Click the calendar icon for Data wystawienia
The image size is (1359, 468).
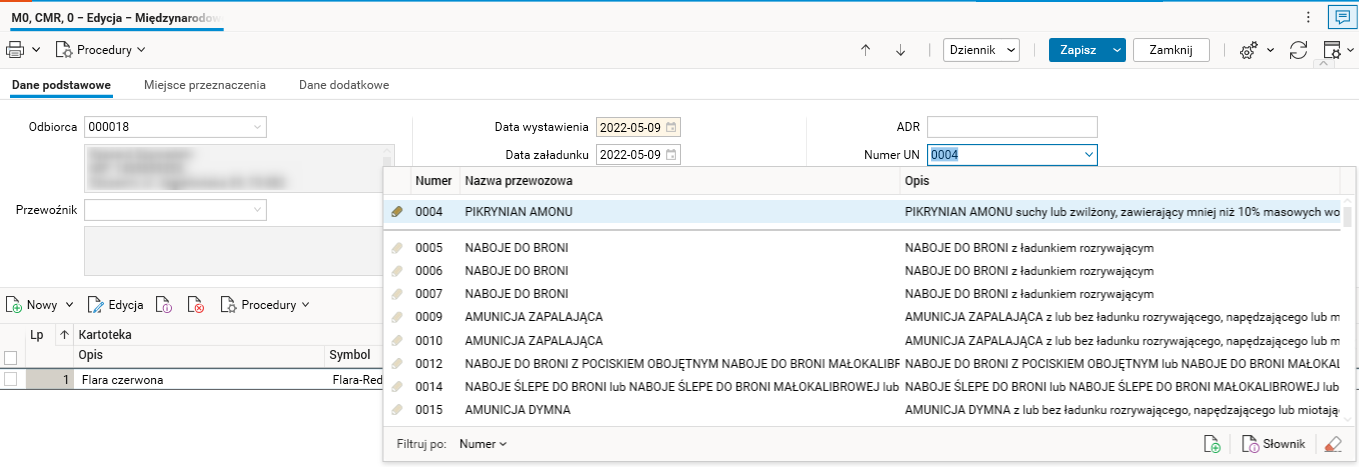tap(672, 127)
